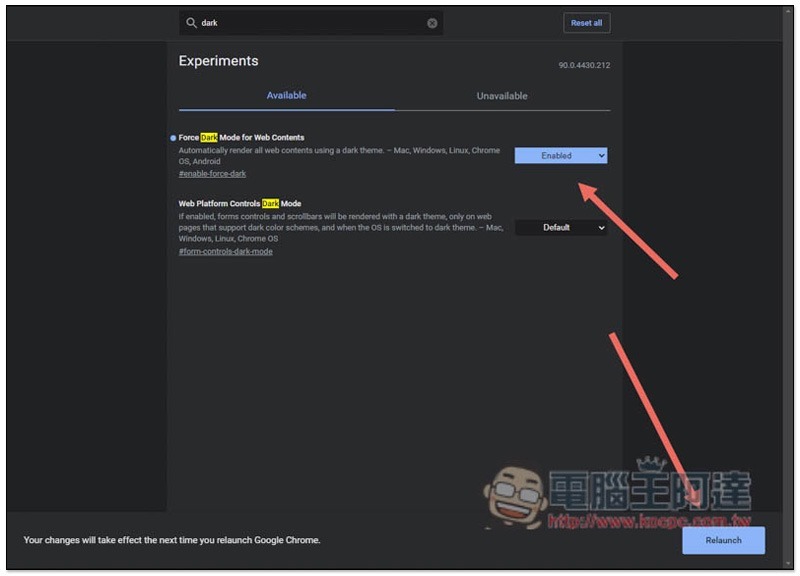
Task: Click the search magnifier icon
Action: [191, 22]
